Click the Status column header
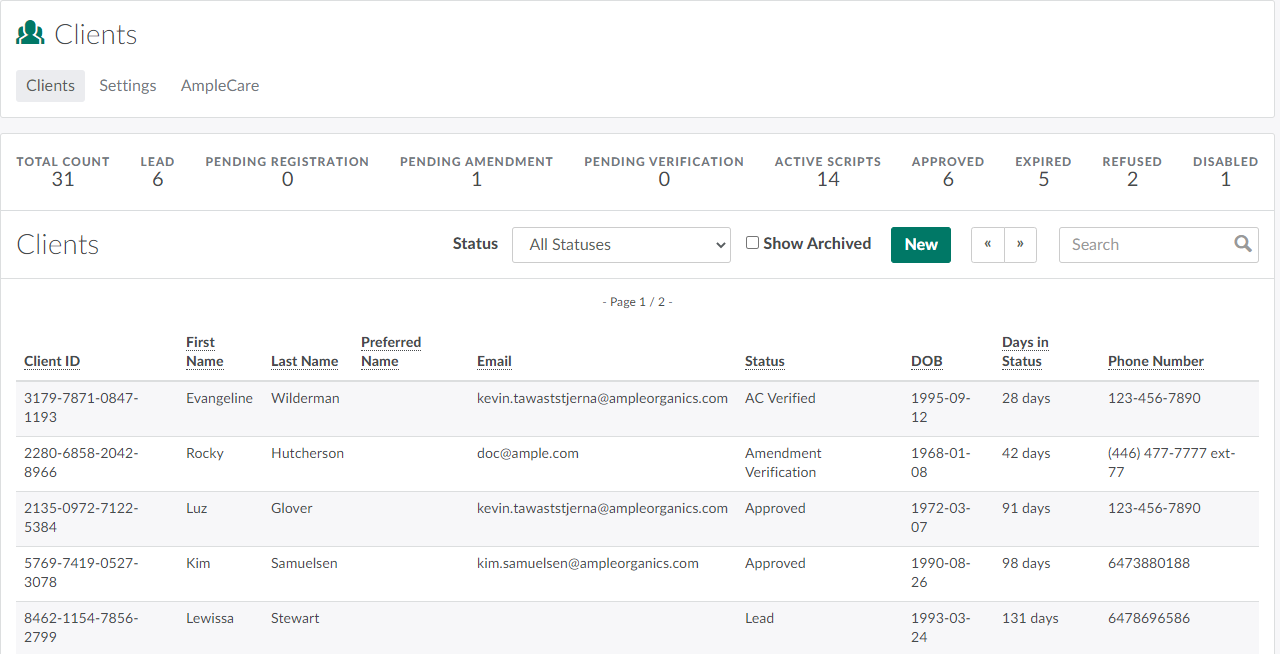Image resolution: width=1280 pixels, height=654 pixels. click(x=764, y=362)
